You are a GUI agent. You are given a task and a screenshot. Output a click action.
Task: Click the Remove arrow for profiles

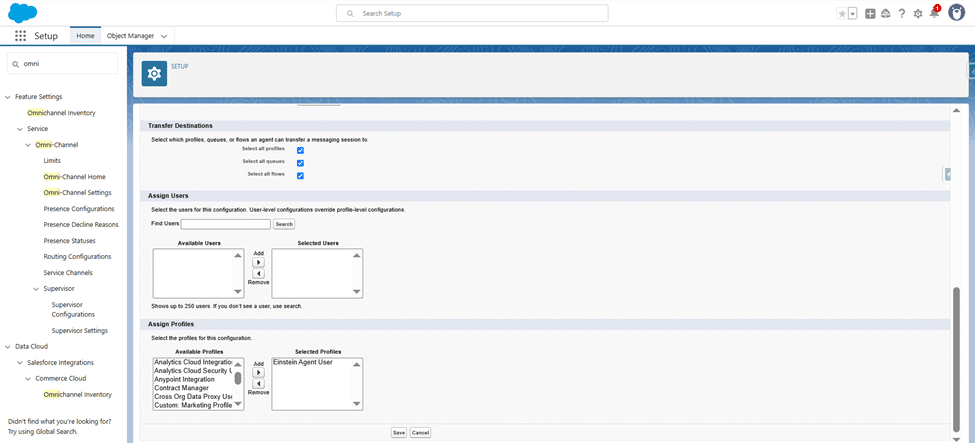click(259, 384)
